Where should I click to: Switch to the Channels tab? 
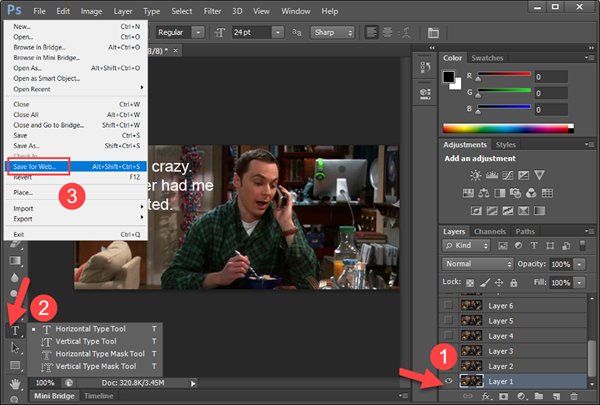(x=490, y=232)
